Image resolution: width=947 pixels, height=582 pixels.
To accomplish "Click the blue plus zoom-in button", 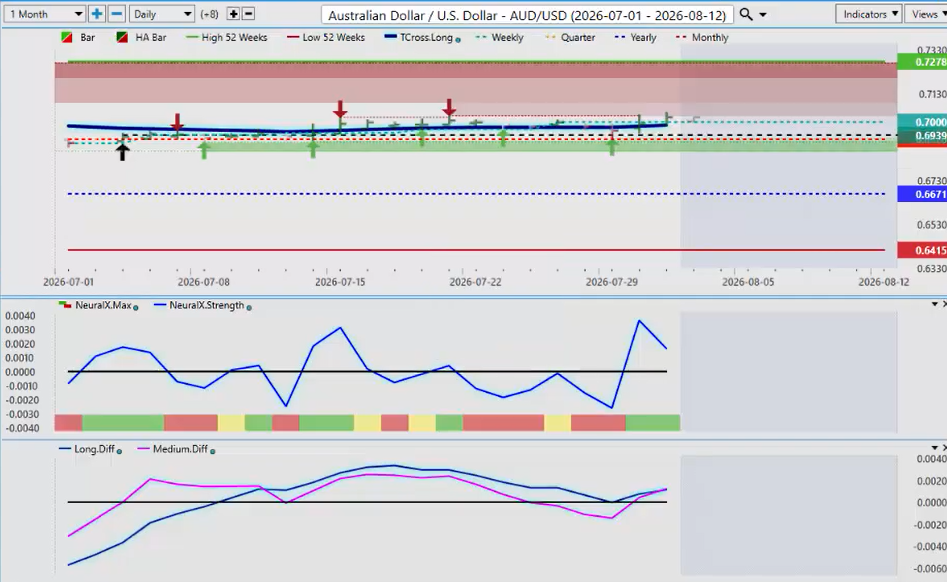I will (97, 14).
